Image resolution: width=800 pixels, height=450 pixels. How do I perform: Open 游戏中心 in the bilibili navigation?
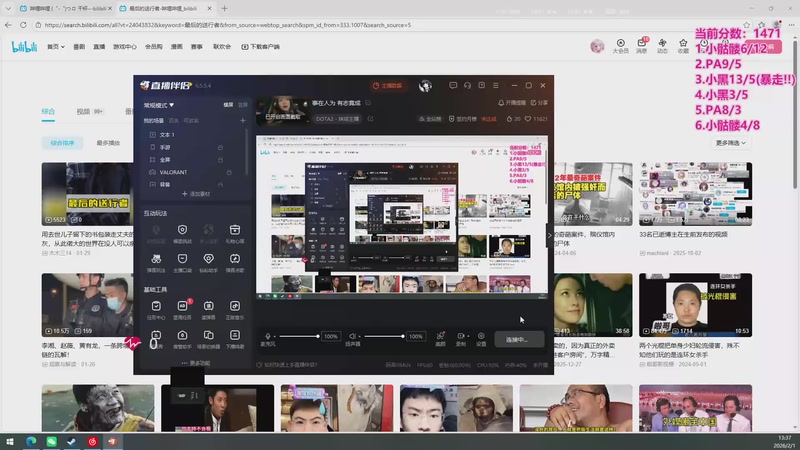point(124,46)
